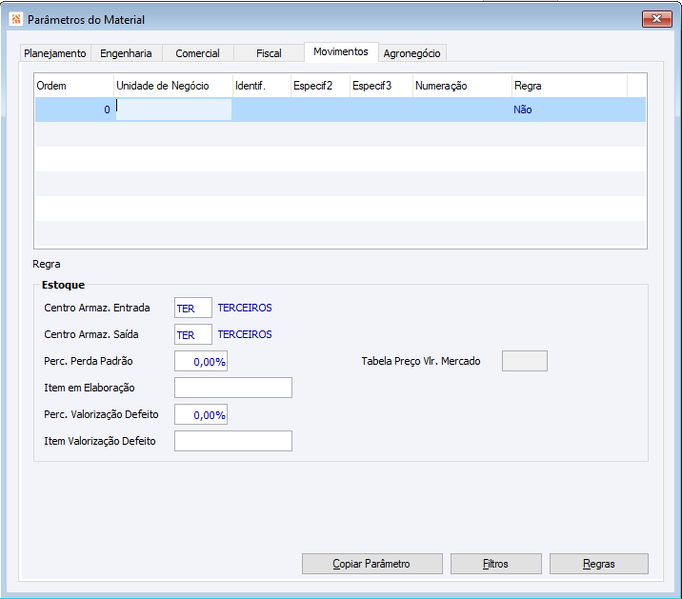
Task: Select the Ordem cell showing 0
Action: point(74,110)
